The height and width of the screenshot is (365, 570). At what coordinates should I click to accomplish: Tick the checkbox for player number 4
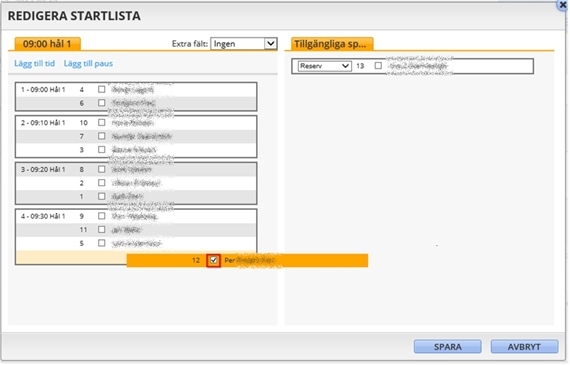click(x=102, y=89)
